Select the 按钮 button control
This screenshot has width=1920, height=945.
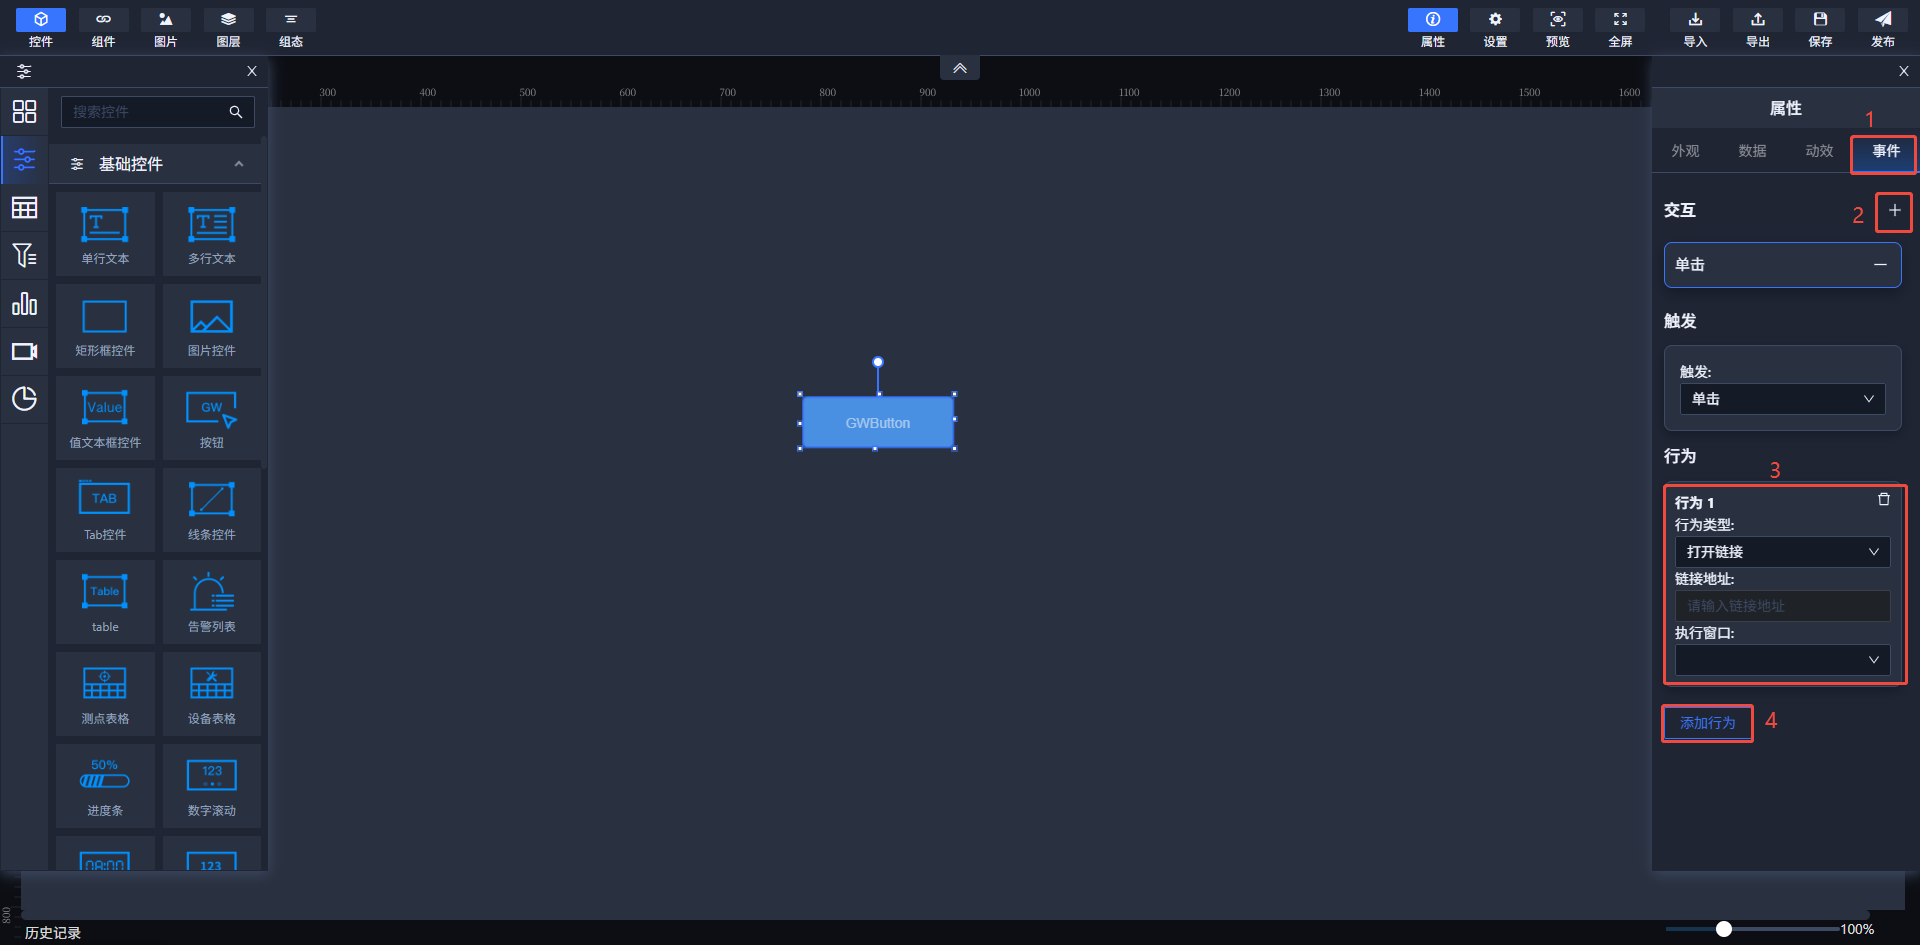tap(212, 418)
